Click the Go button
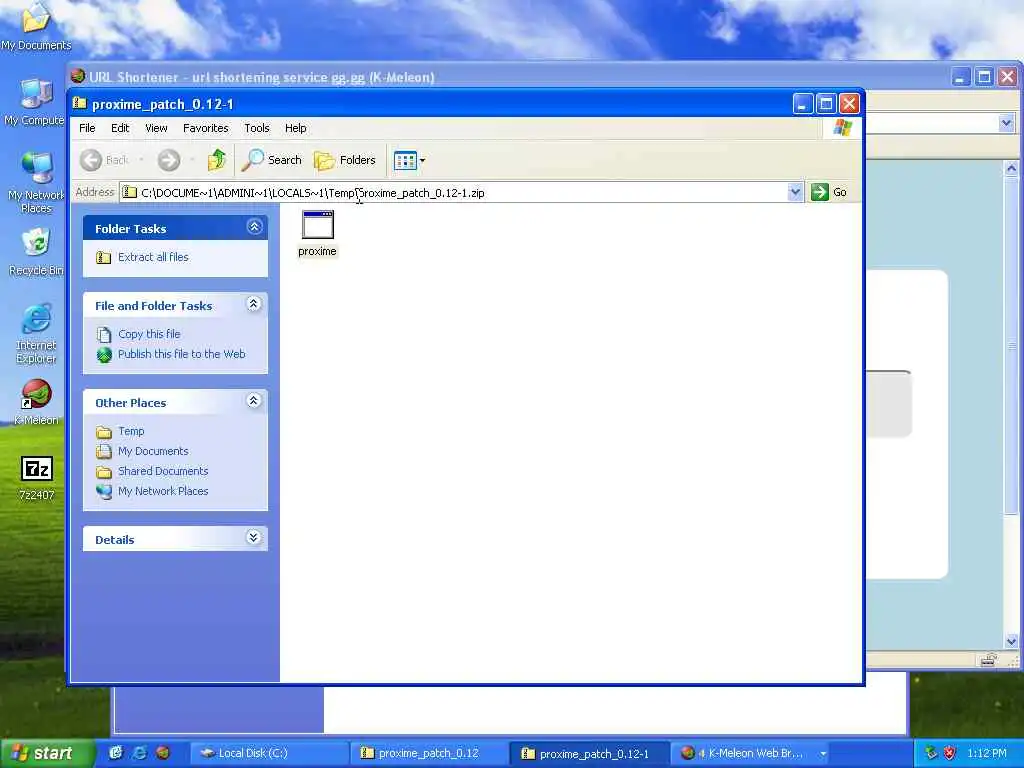Image resolution: width=1024 pixels, height=768 pixels. (829, 192)
